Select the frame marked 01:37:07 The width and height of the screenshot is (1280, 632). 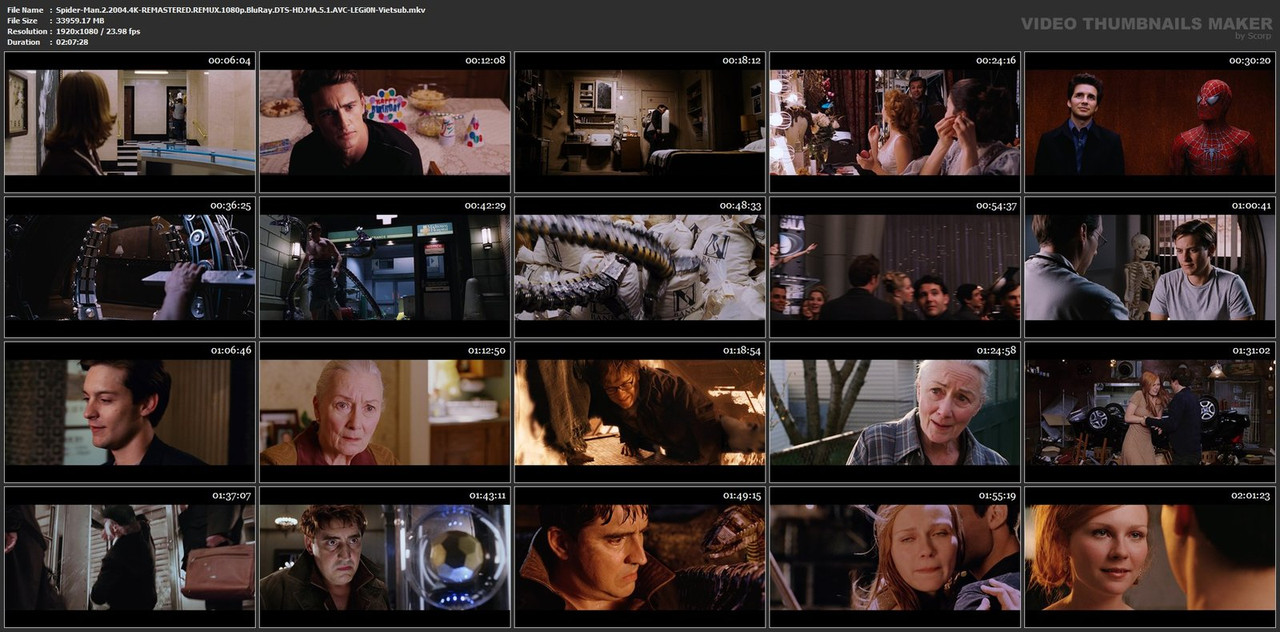tap(130, 557)
